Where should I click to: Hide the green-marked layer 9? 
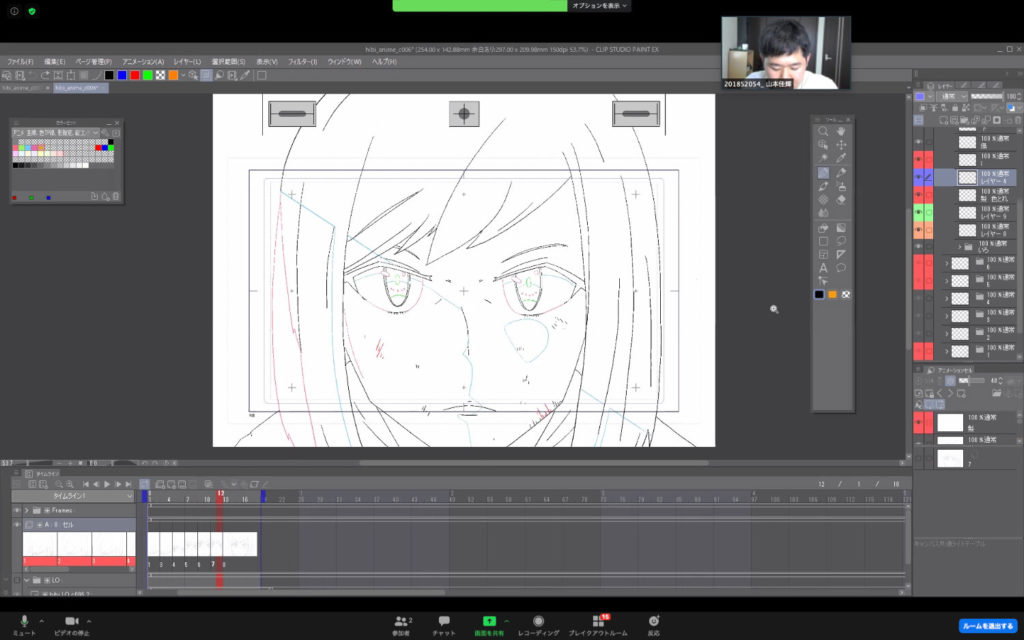pos(918,212)
